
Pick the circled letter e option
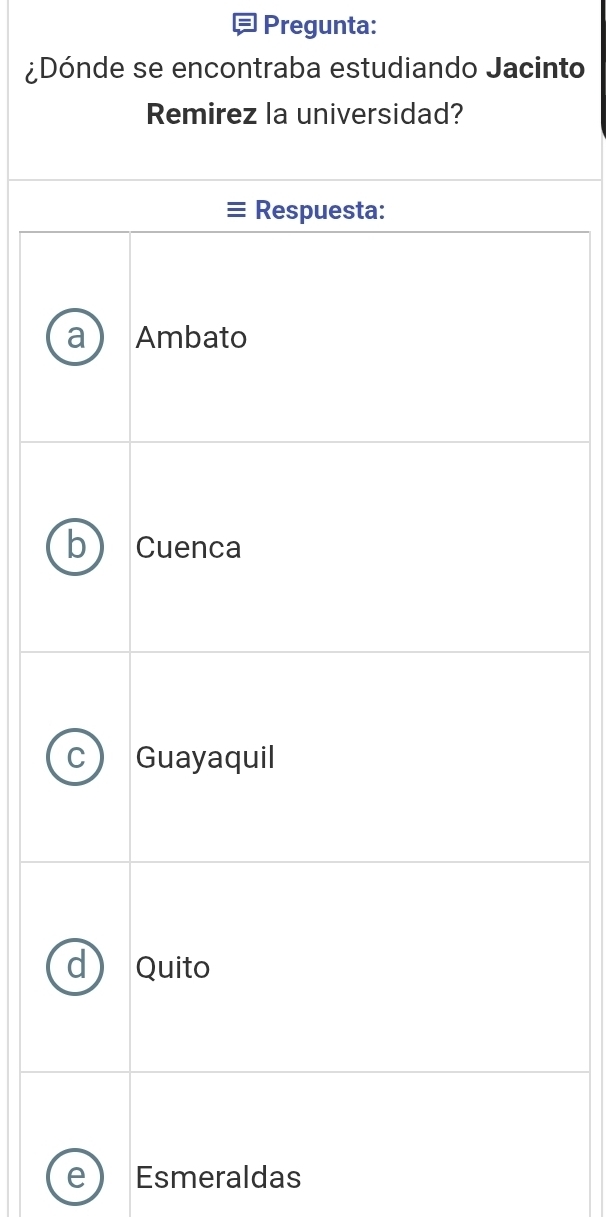pos(74,1177)
